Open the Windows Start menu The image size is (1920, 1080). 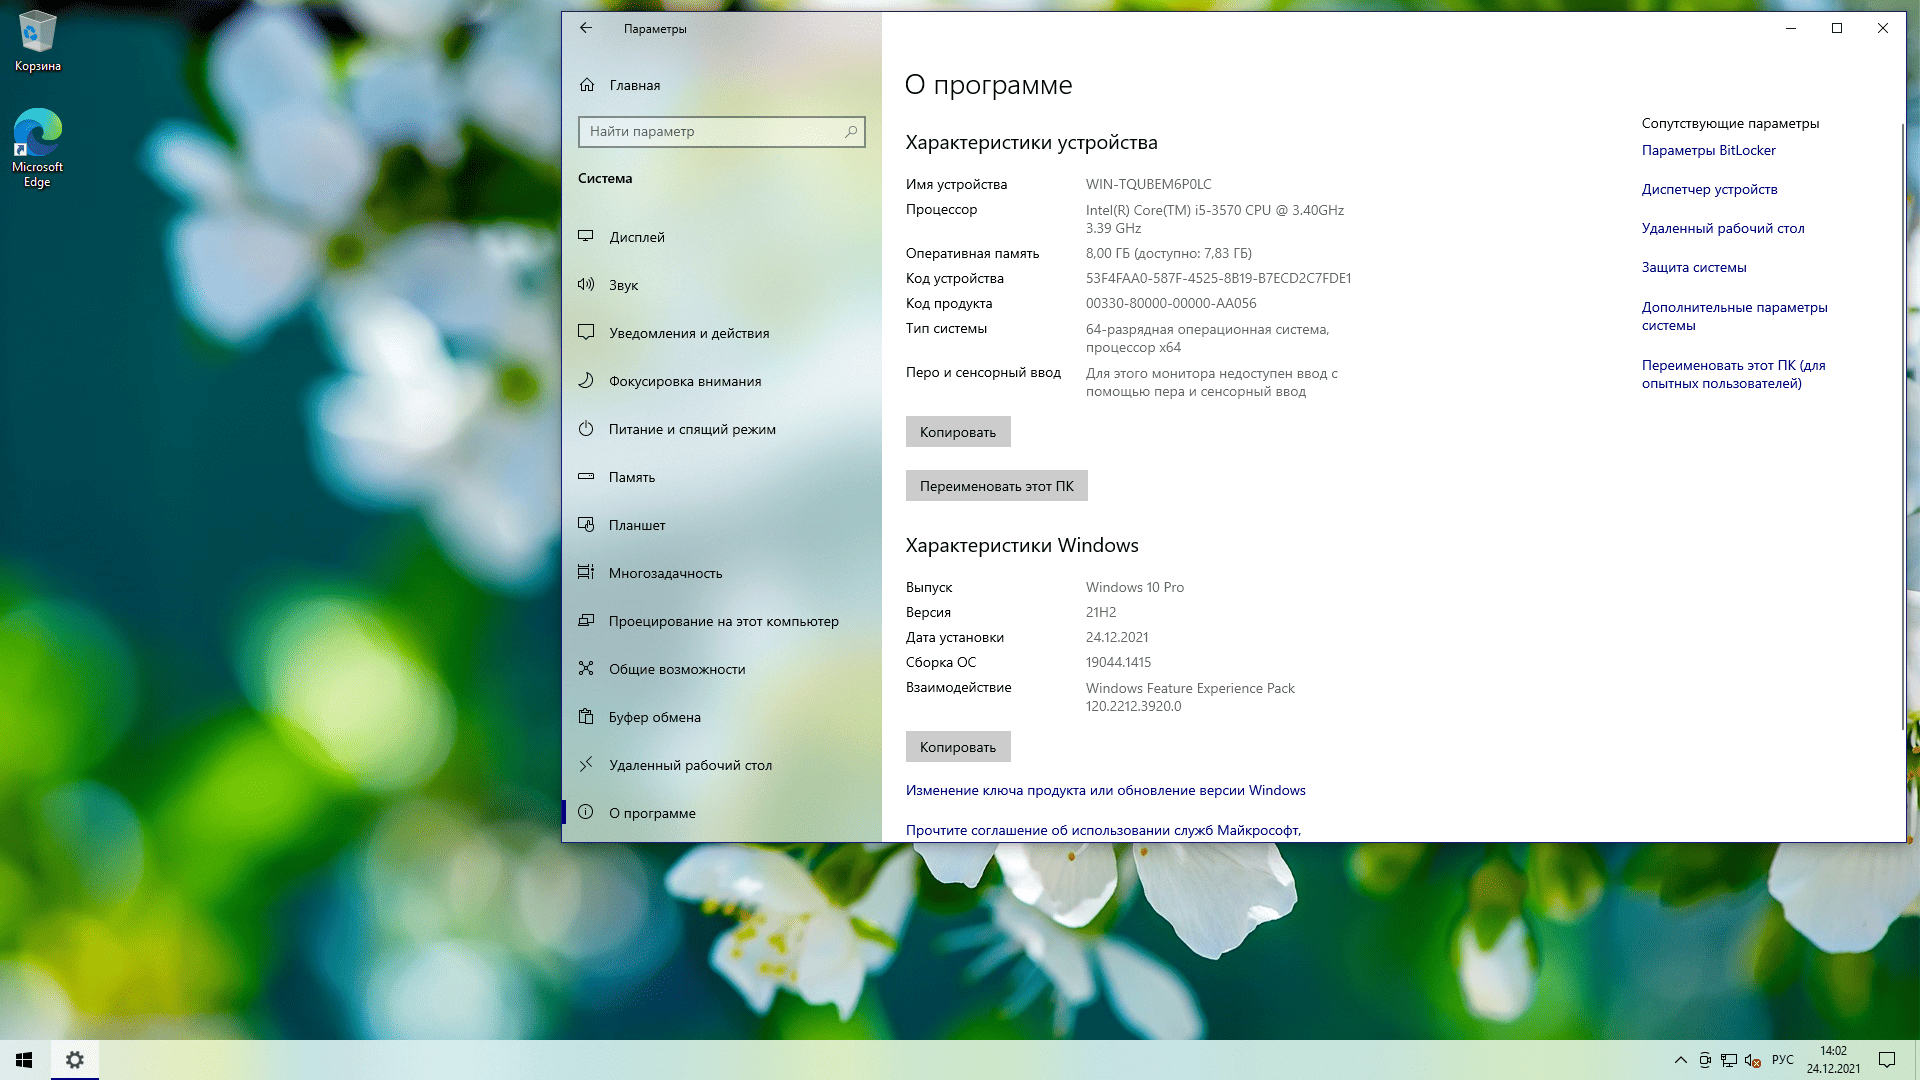(24, 1060)
